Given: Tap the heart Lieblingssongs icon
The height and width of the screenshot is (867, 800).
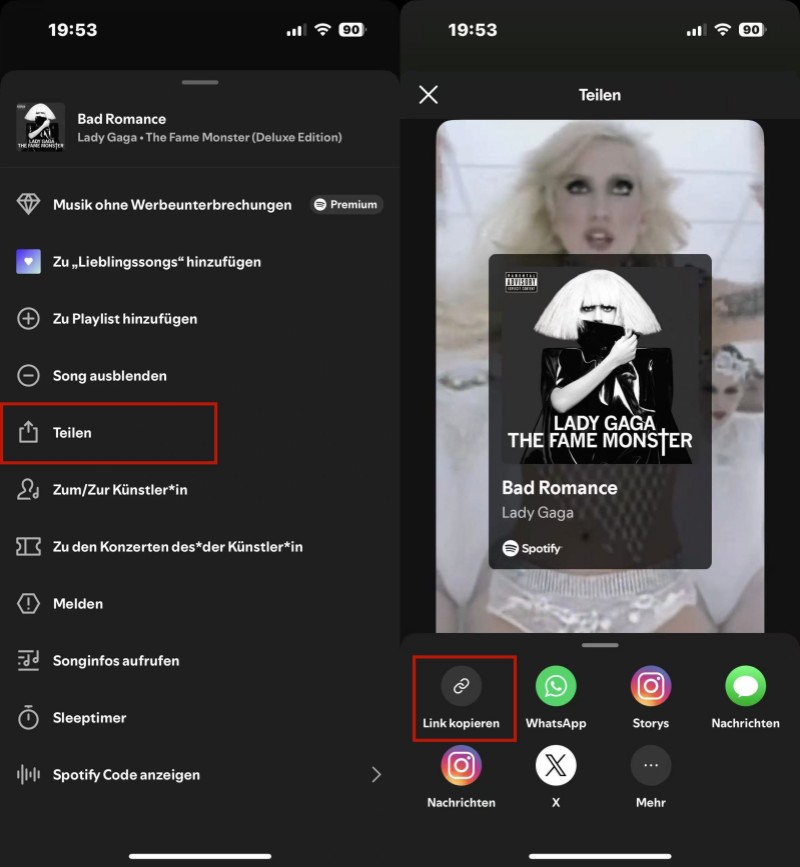Looking at the screenshot, I should point(28,262).
